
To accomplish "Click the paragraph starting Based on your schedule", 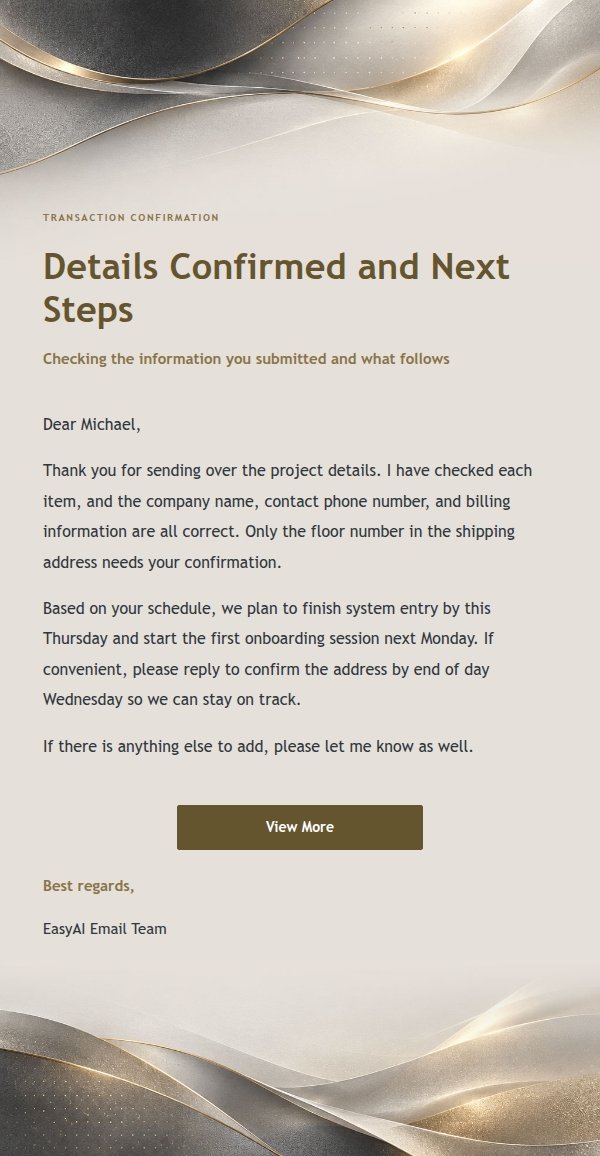I will [268, 654].
